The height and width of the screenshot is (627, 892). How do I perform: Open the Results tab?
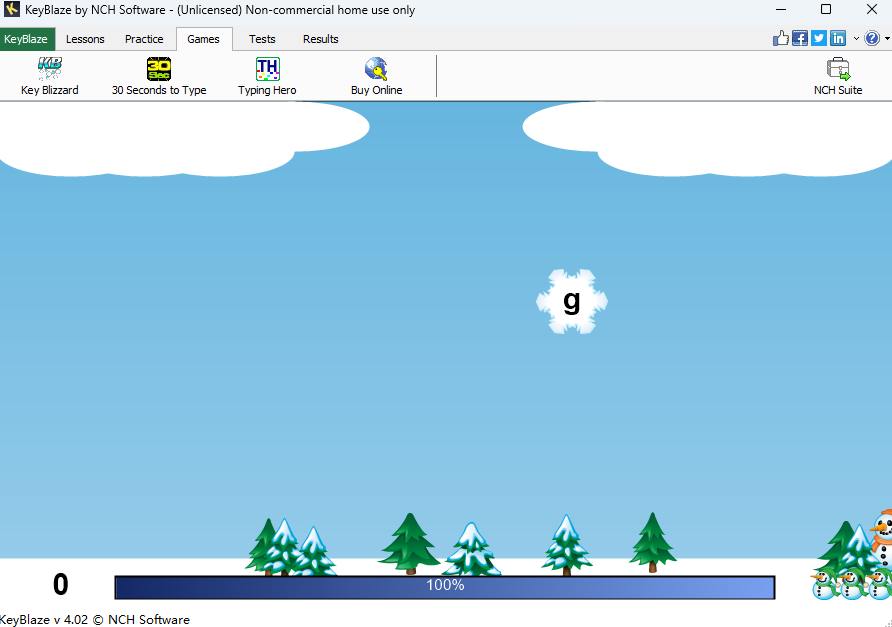click(x=321, y=39)
